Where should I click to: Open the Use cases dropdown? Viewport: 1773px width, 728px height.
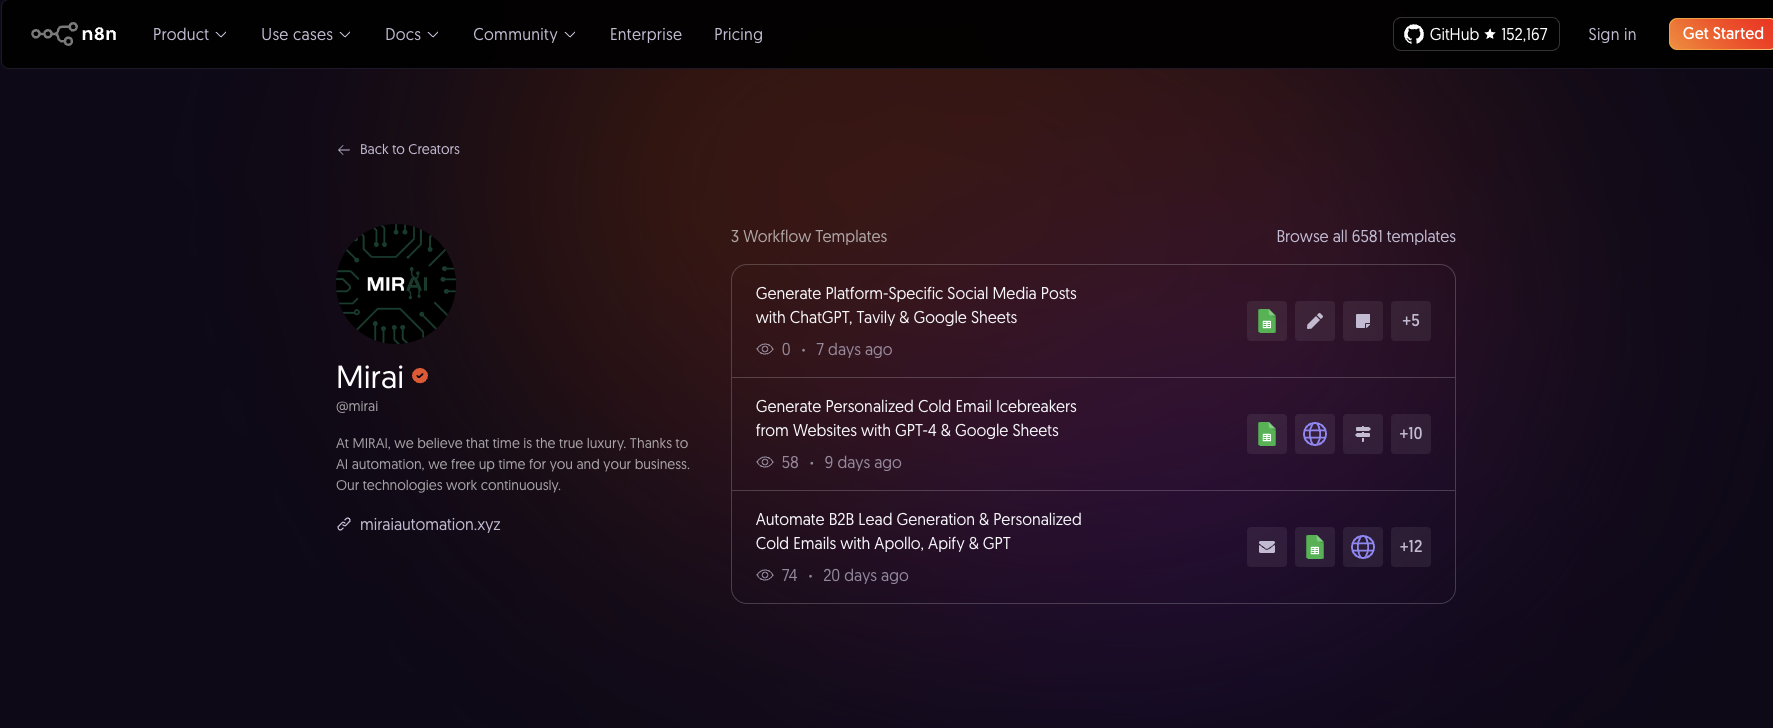(x=305, y=34)
